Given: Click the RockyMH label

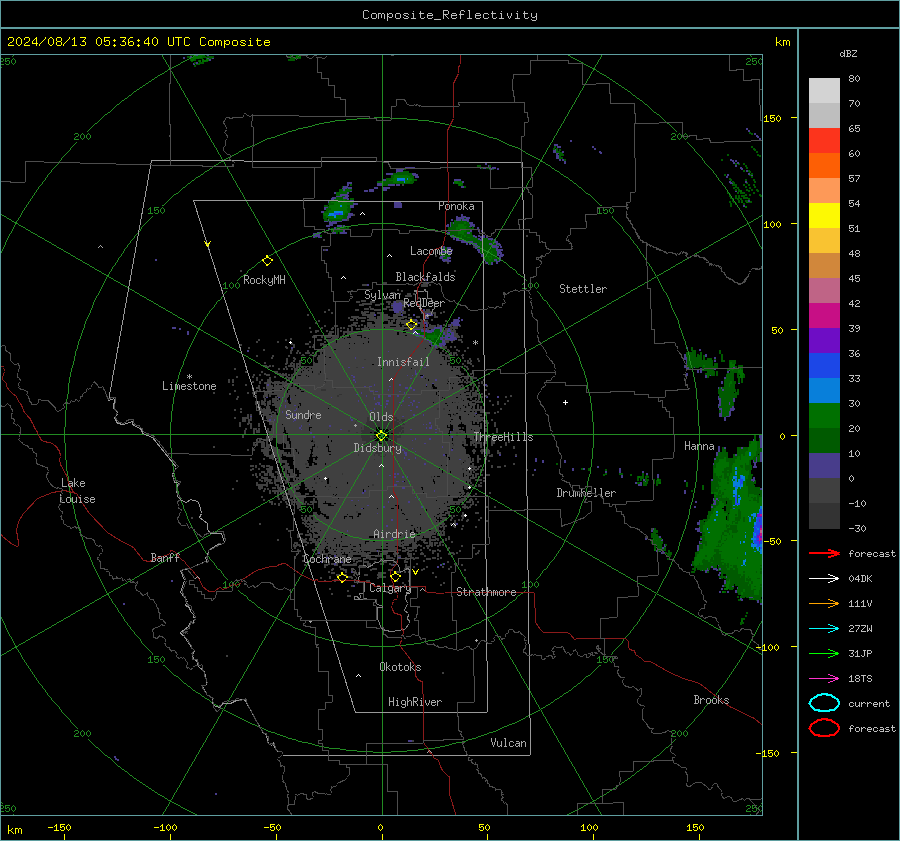Looking at the screenshot, I should (264, 280).
